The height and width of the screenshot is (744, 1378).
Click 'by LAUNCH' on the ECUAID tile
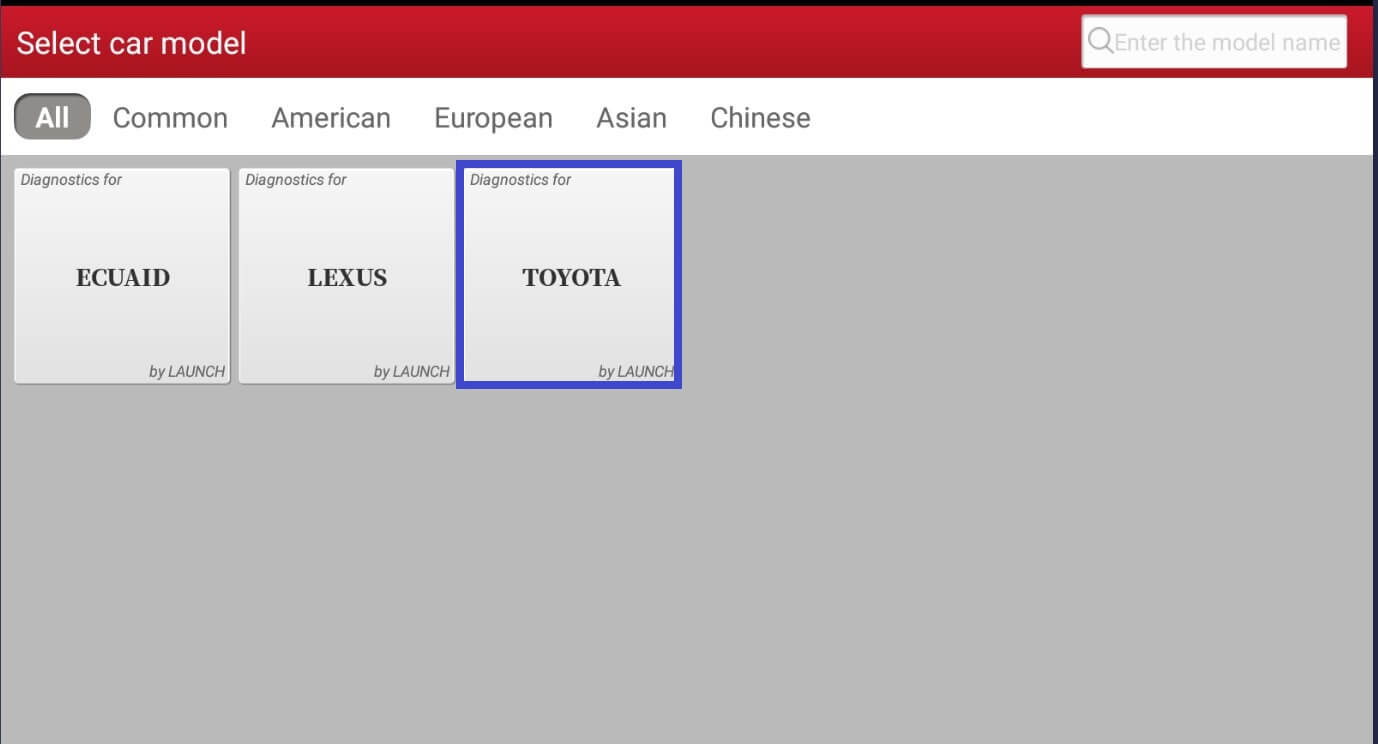(187, 371)
